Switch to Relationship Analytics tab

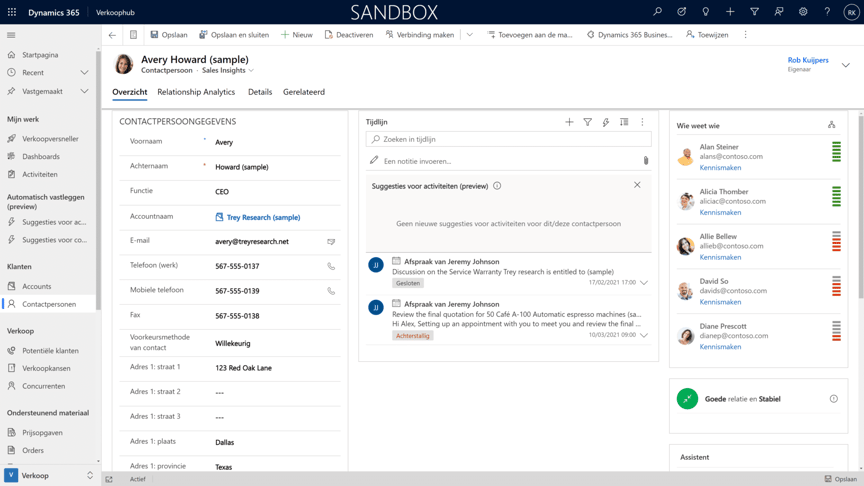point(196,92)
